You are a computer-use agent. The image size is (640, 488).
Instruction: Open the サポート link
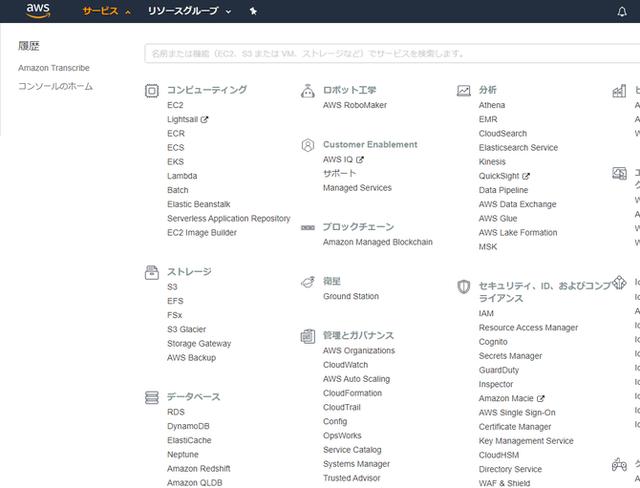(340, 173)
